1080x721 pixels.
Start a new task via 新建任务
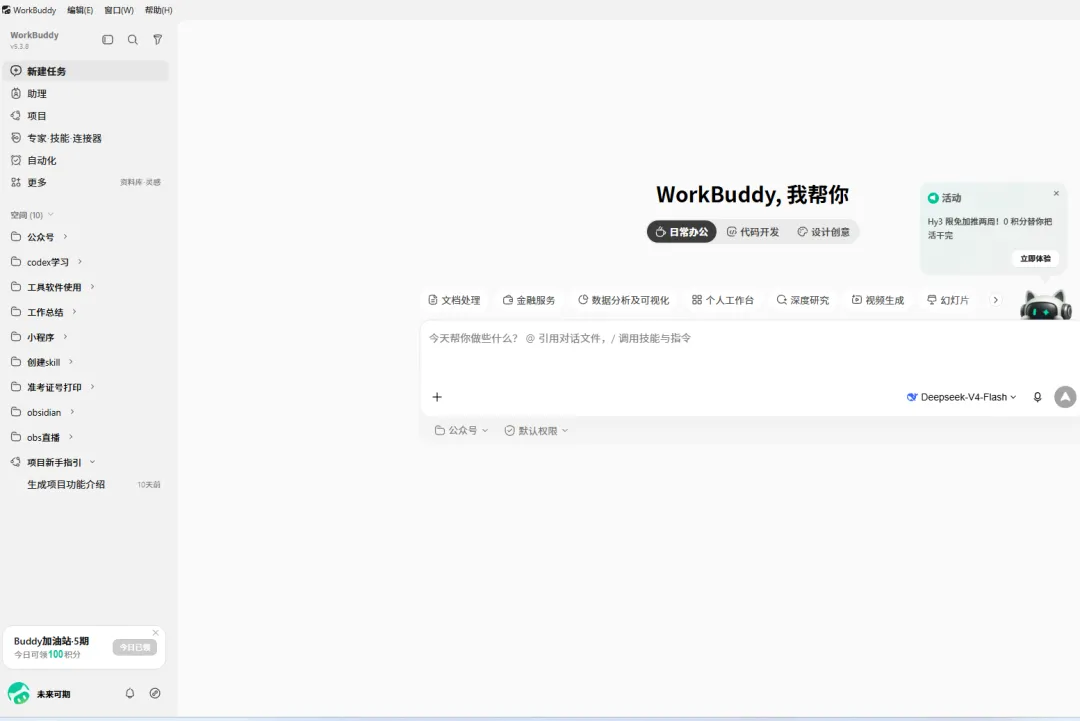coord(86,71)
